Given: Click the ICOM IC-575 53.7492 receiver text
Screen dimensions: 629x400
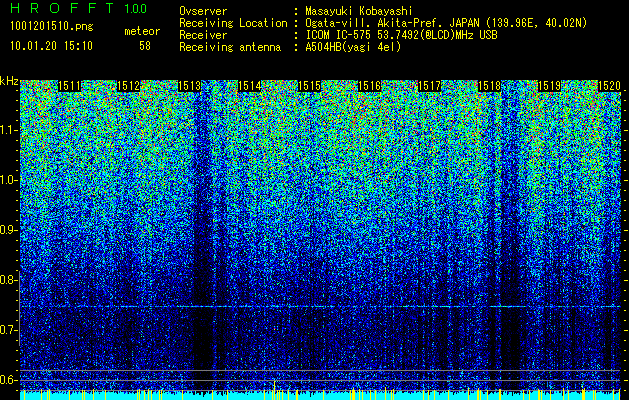Looking at the screenshot, I should (401, 35).
